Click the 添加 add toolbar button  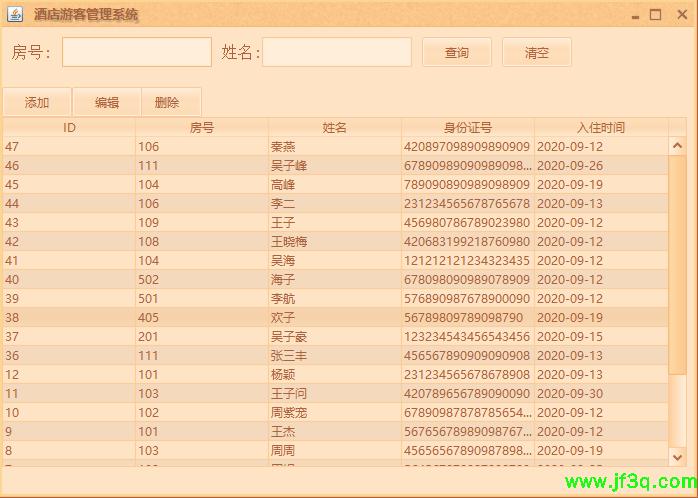pyautogui.click(x=37, y=102)
